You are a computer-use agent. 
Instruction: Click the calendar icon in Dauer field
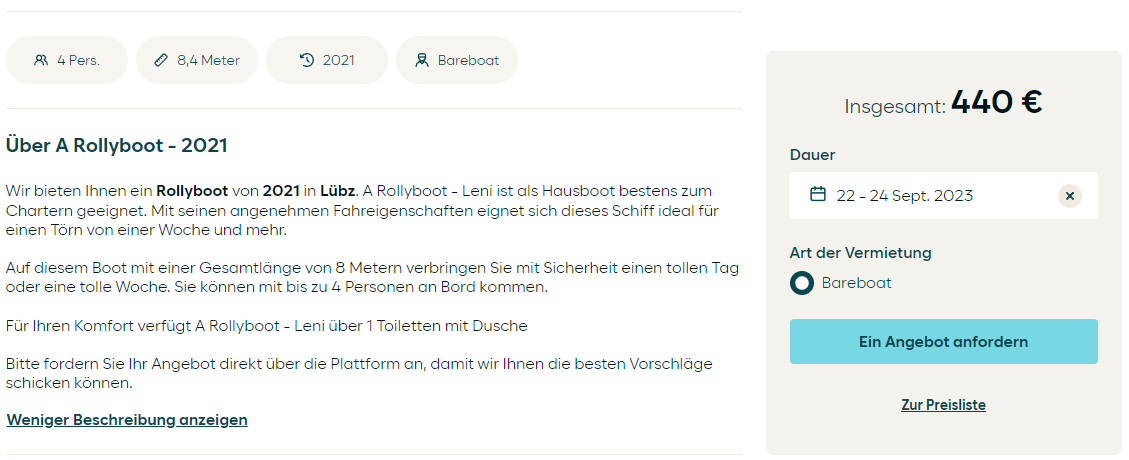(x=818, y=194)
